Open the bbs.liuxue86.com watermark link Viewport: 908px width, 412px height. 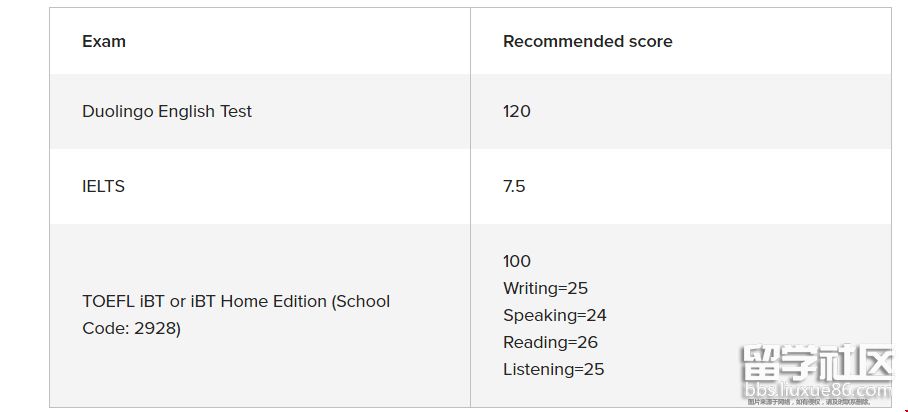[815, 388]
